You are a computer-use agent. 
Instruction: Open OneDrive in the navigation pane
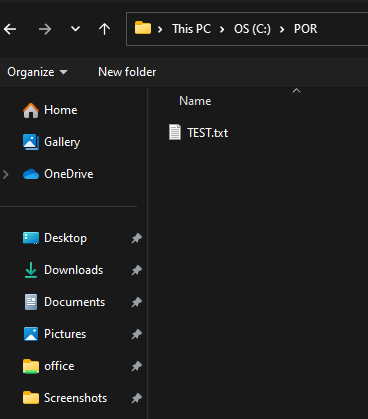(69, 174)
